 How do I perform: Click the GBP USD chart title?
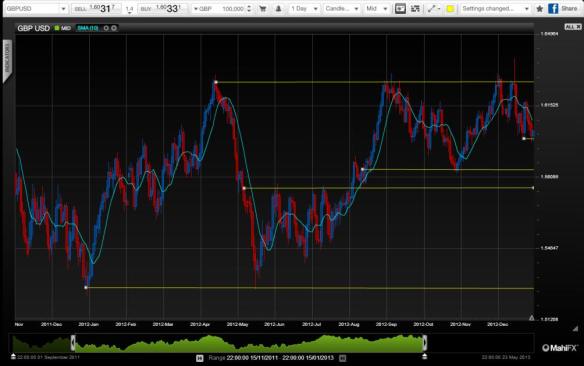tap(34, 28)
